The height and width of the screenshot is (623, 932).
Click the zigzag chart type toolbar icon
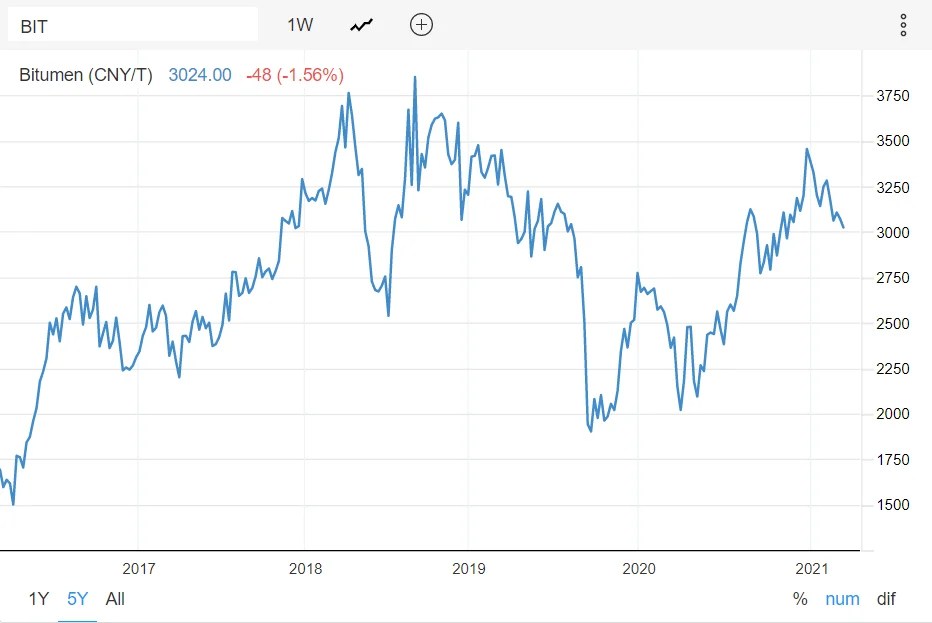pyautogui.click(x=360, y=24)
